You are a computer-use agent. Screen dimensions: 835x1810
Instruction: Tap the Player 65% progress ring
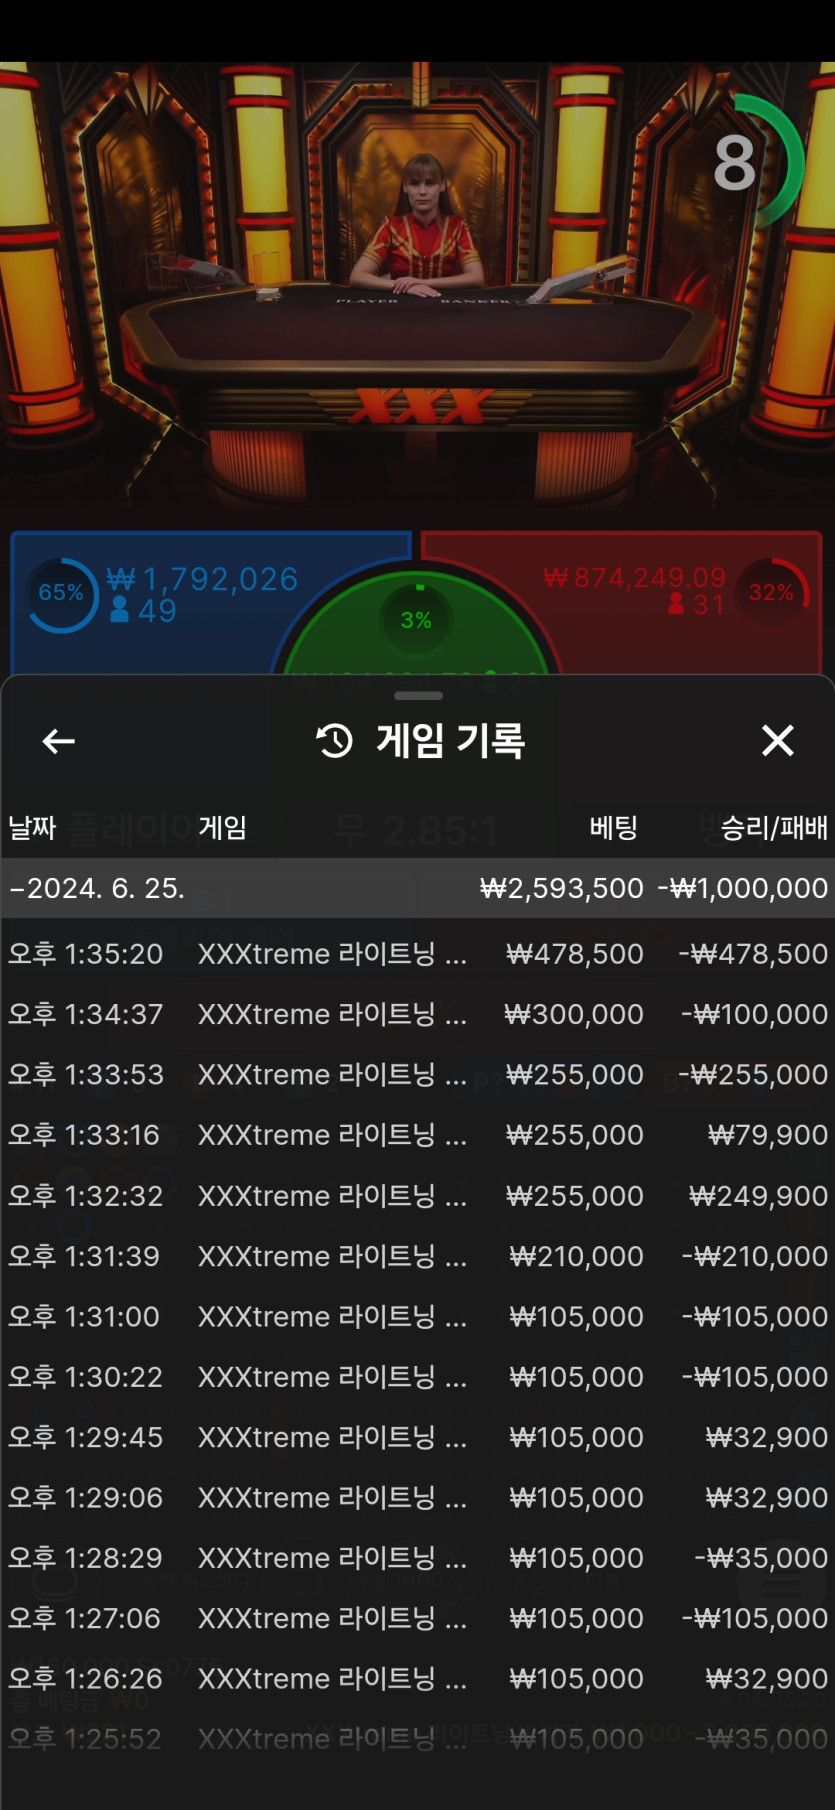[61, 593]
